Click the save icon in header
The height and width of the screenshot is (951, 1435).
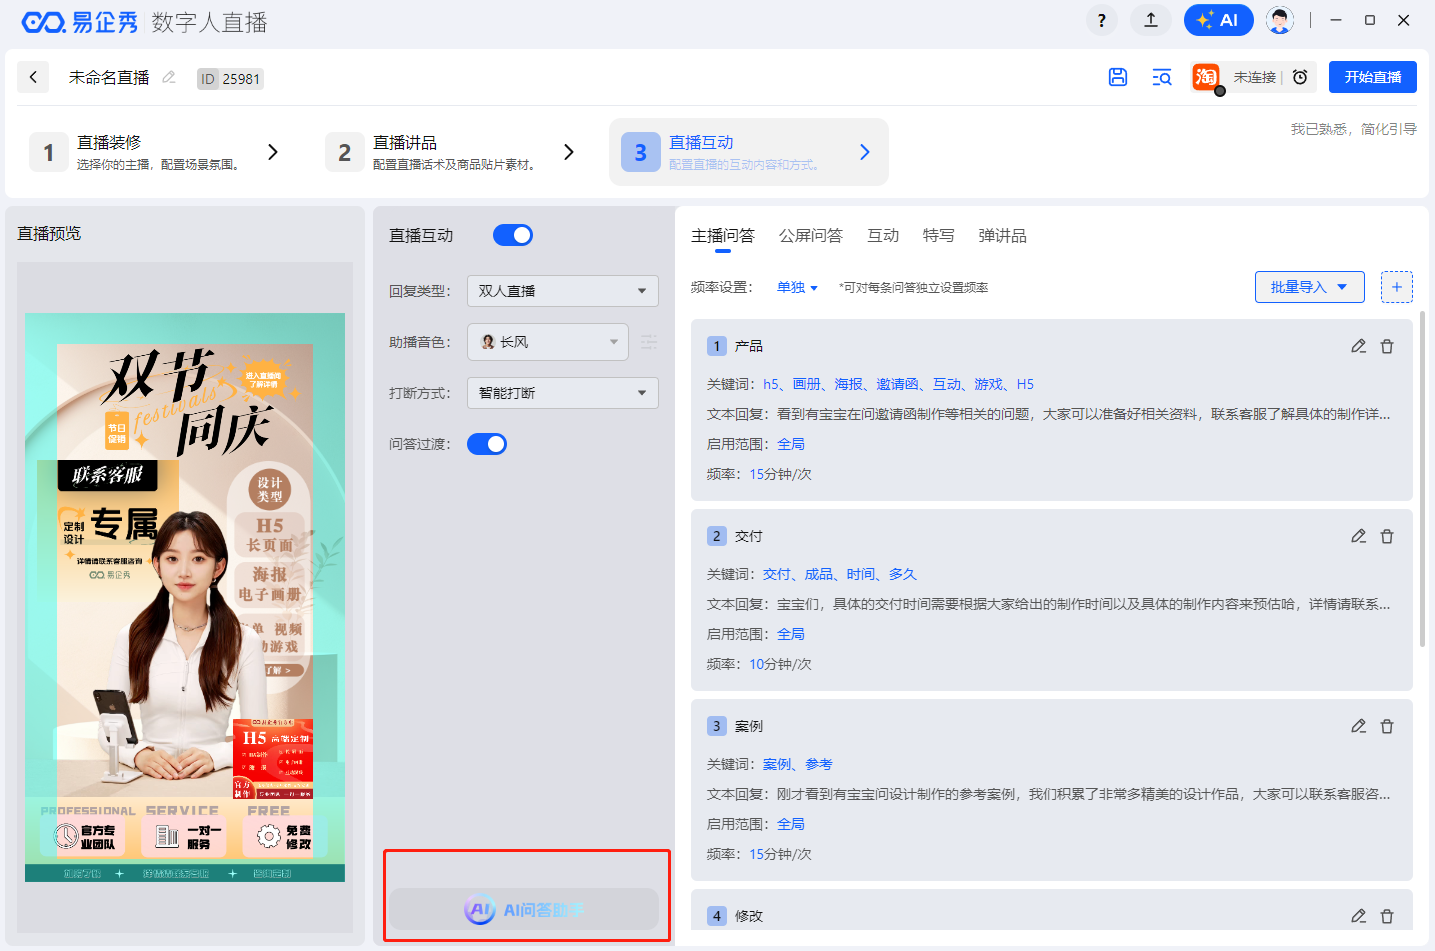[1118, 77]
